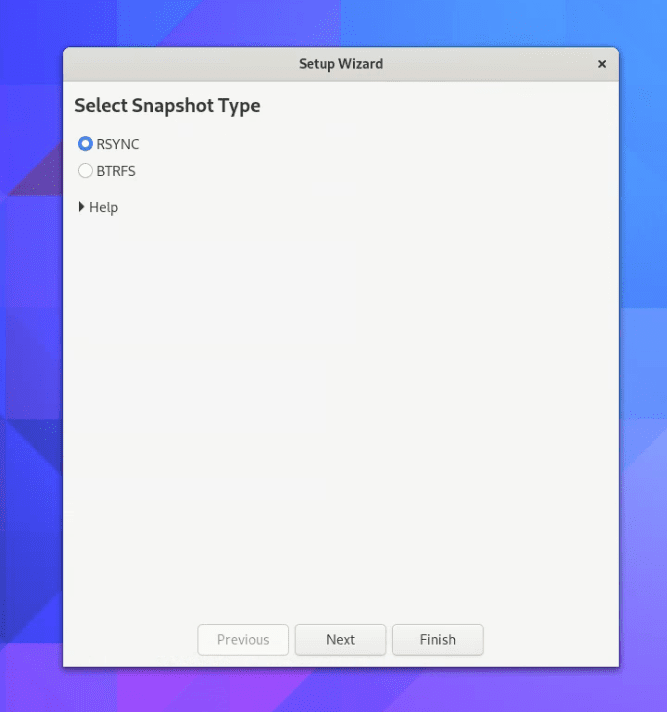Click the disabled Previous button
Image resolution: width=667 pixels, height=712 pixels.
click(243, 639)
